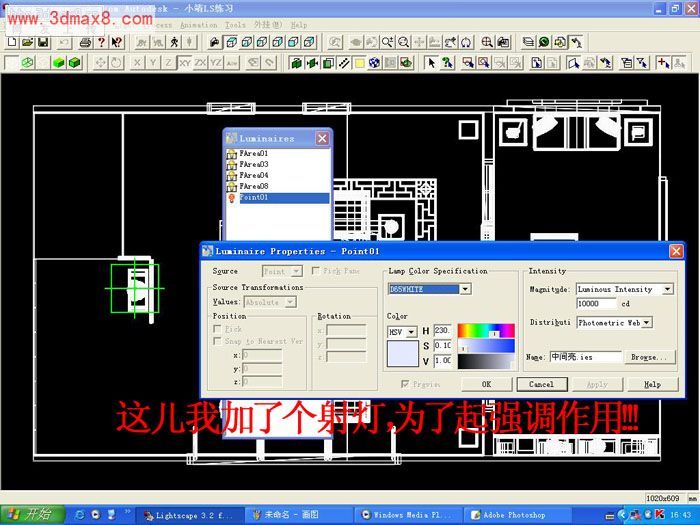Click the blue saturation slider bar
This screenshot has width=700, height=525.
click(486, 346)
